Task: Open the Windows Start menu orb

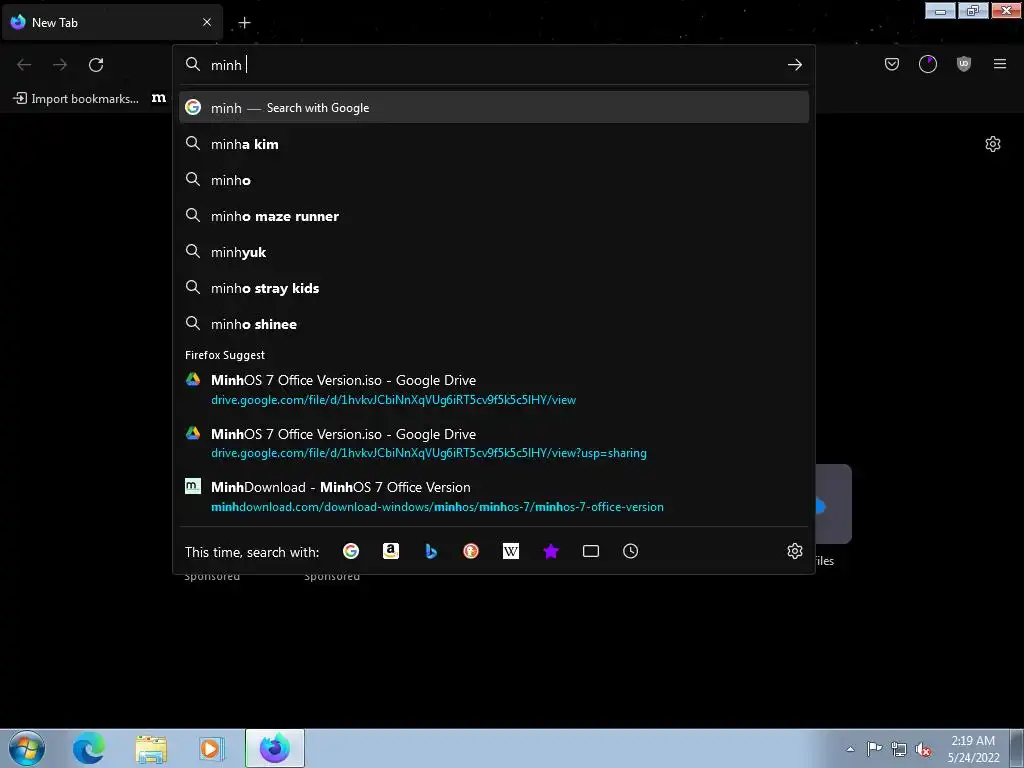Action: pyautogui.click(x=27, y=748)
